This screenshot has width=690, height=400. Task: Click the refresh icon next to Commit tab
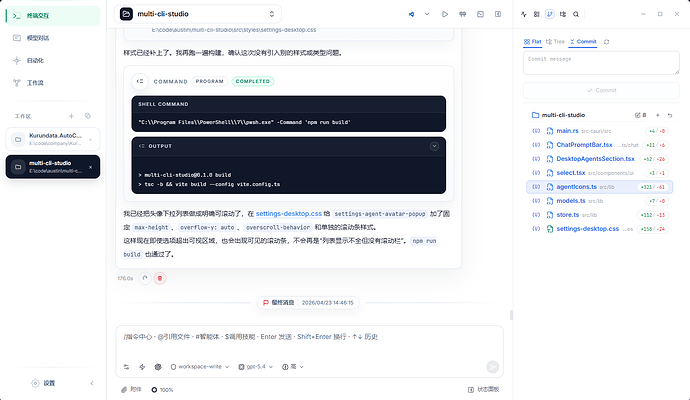pyautogui.click(x=606, y=42)
